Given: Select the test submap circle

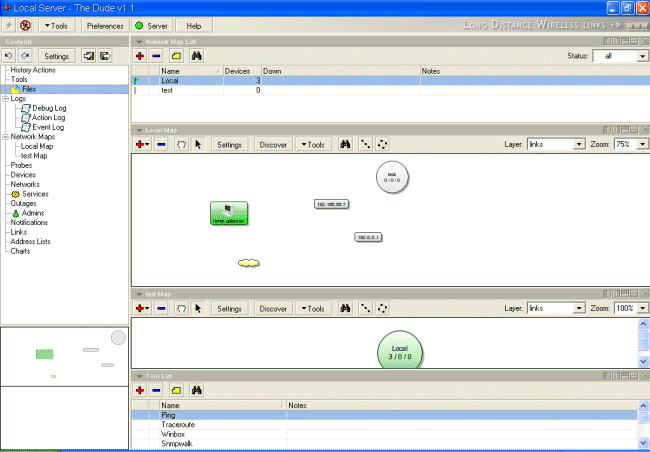Looking at the screenshot, I should [392, 177].
